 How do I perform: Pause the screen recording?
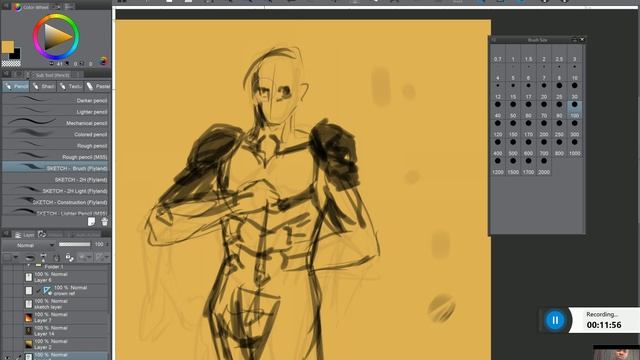pos(555,320)
